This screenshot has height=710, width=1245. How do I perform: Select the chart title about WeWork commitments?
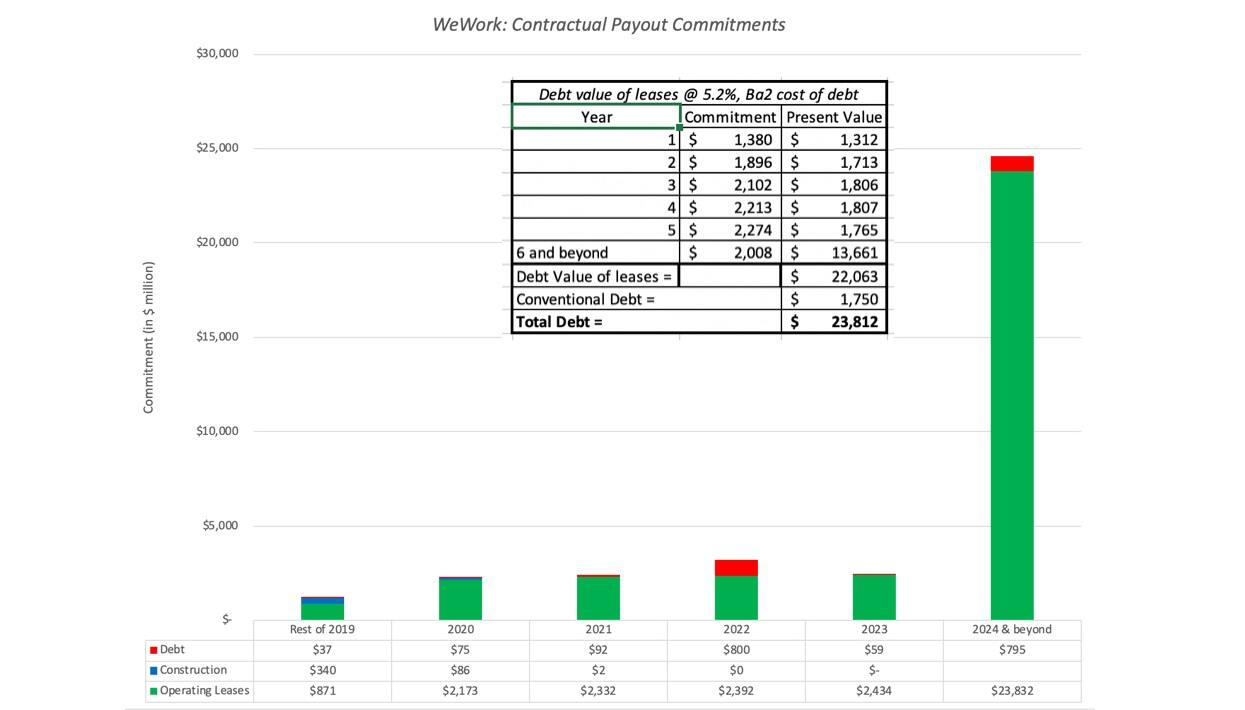(x=608, y=24)
